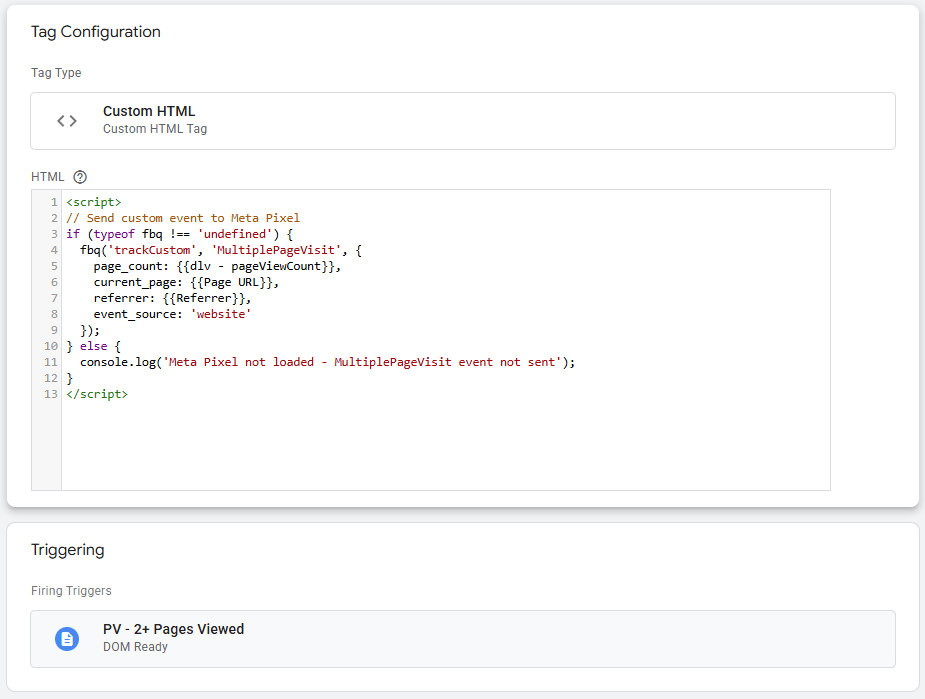Click the opening <script> tag on line 1
This screenshot has width=925, height=699.
[94, 202]
